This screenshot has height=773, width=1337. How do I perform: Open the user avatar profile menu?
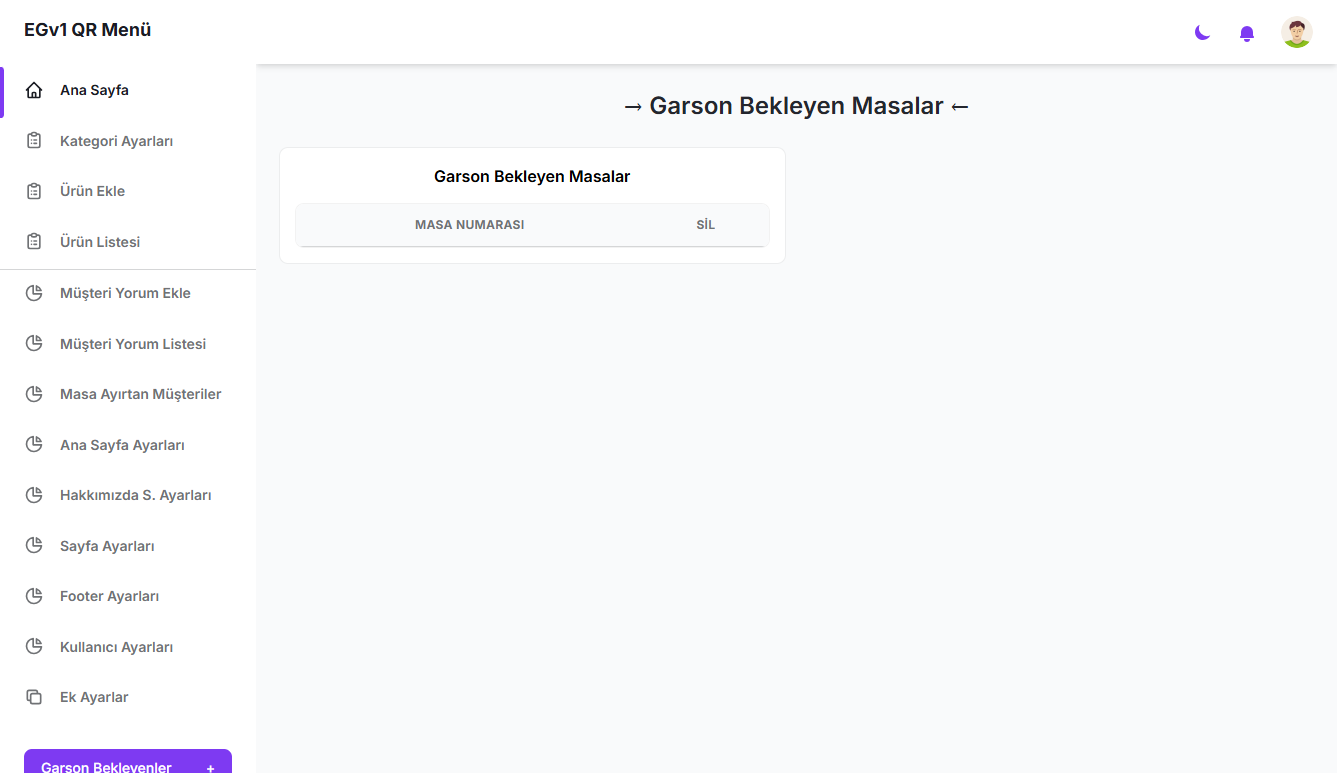[x=1296, y=33]
